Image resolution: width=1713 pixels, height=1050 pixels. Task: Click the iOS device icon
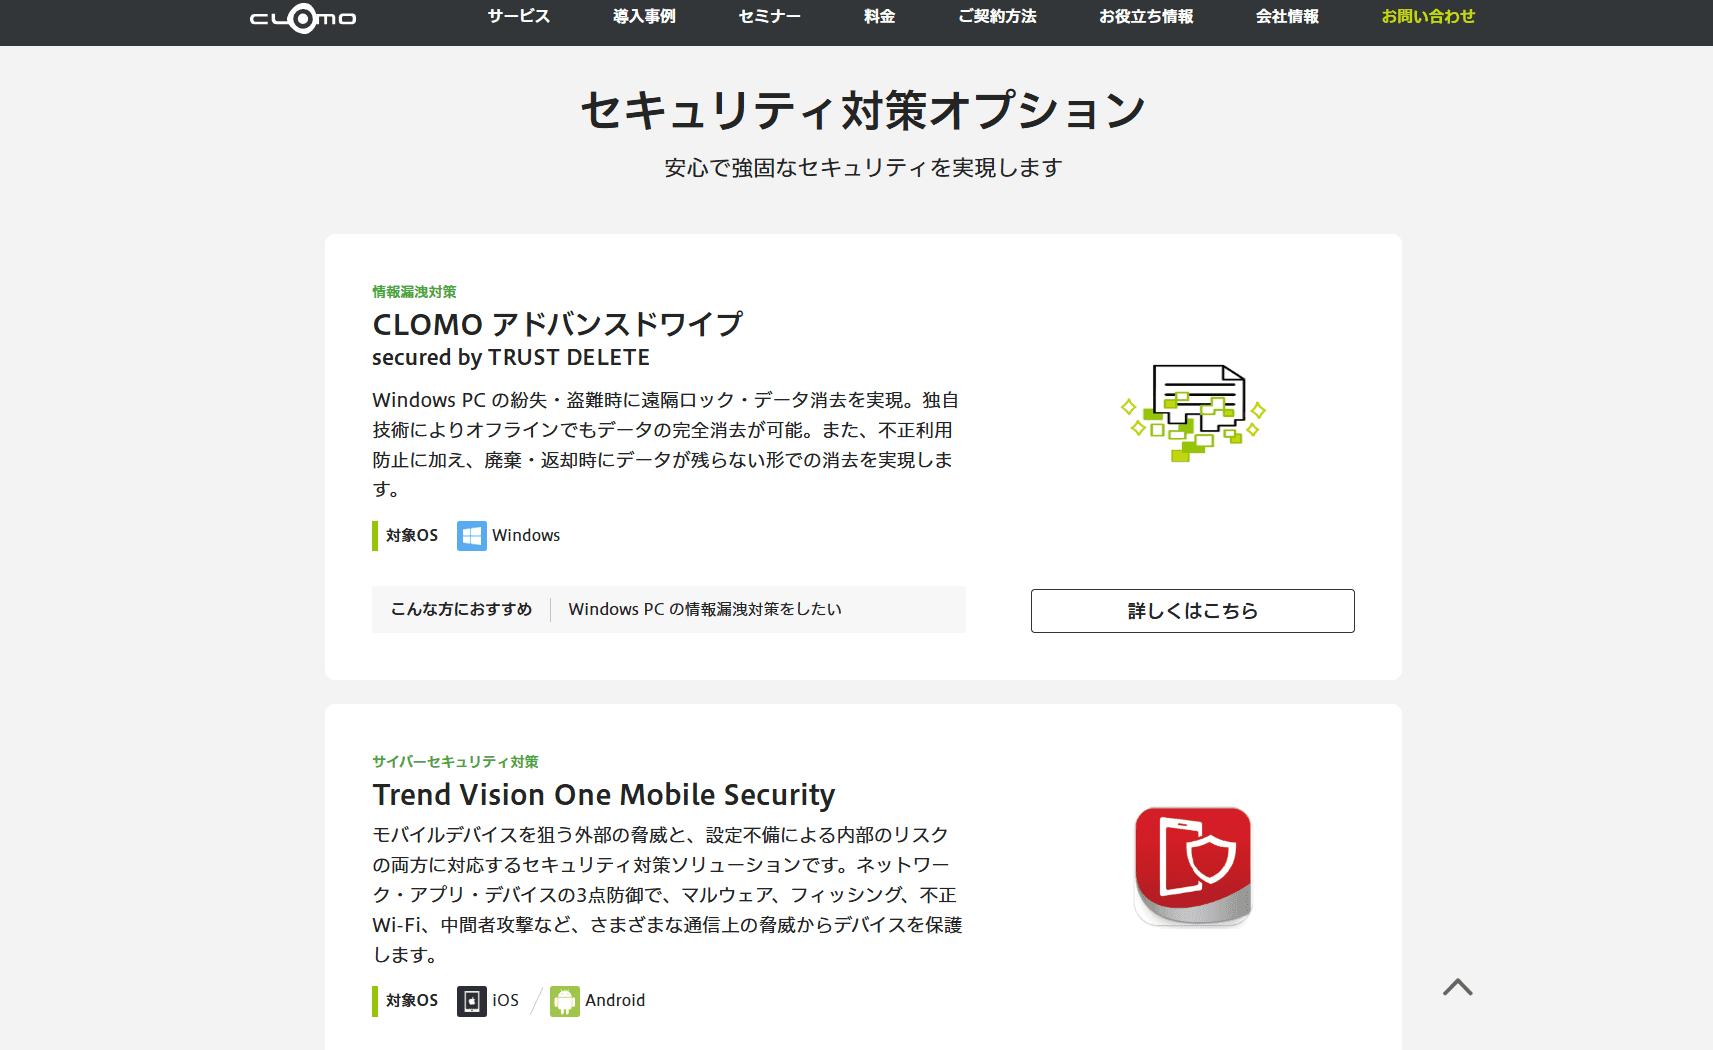click(x=472, y=1001)
